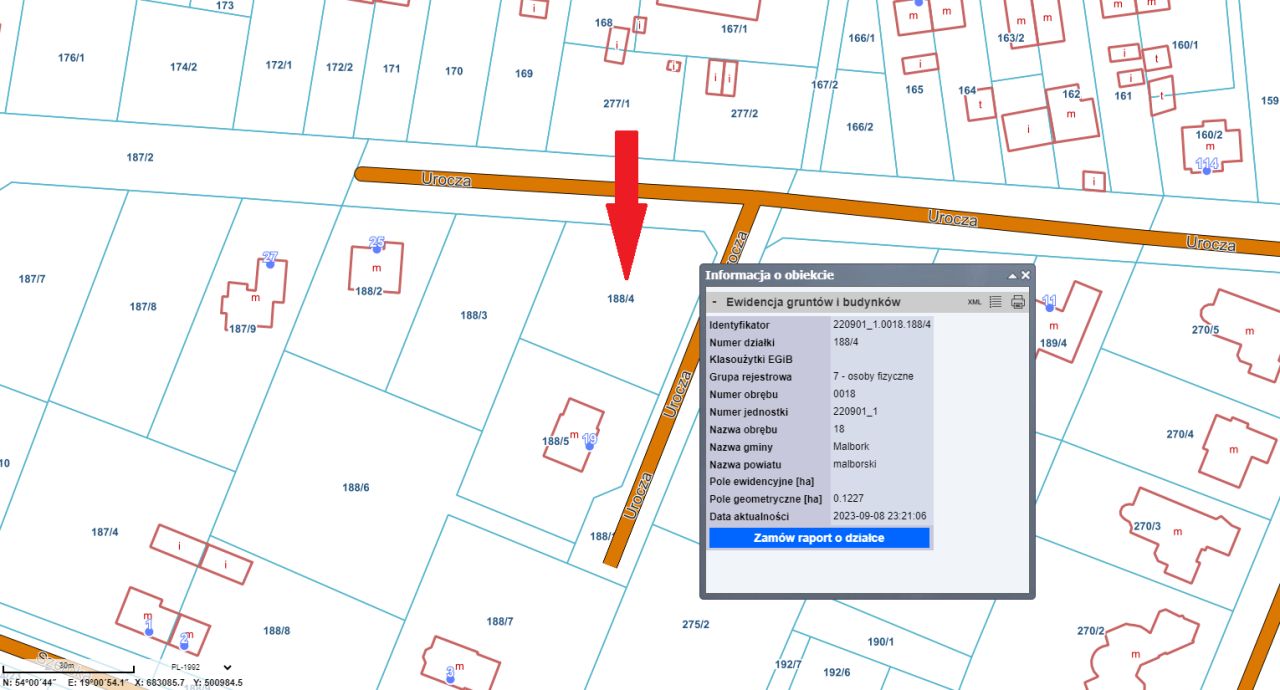Image resolution: width=1280 pixels, height=690 pixels.
Task: Click parcel label 270/4 on the map
Action: click(1180, 435)
